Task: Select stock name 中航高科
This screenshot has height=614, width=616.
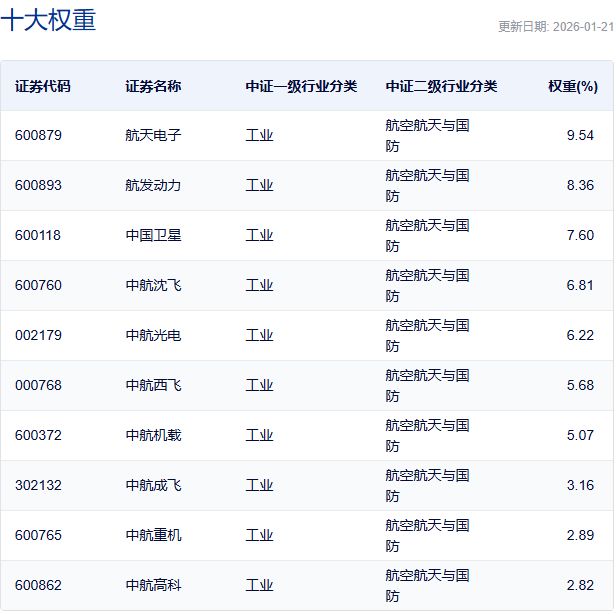Action: 153,585
